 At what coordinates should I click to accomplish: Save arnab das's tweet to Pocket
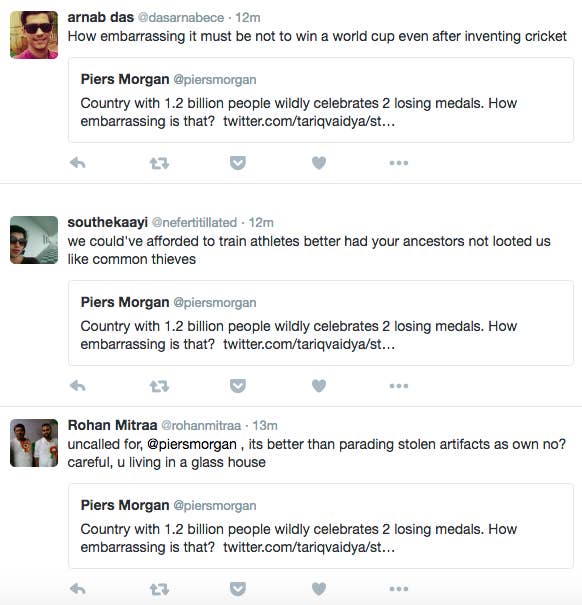point(238,163)
